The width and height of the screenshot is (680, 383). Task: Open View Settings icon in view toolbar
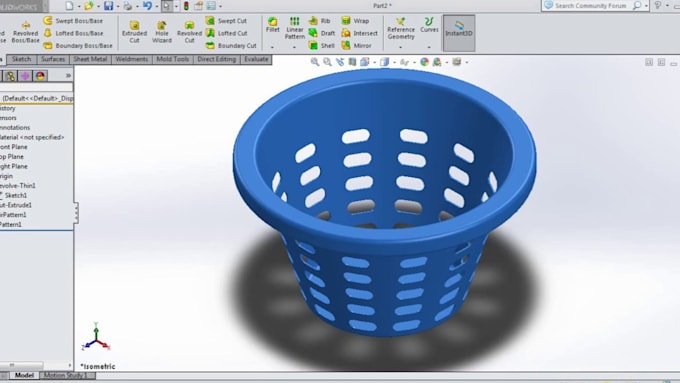(x=457, y=62)
